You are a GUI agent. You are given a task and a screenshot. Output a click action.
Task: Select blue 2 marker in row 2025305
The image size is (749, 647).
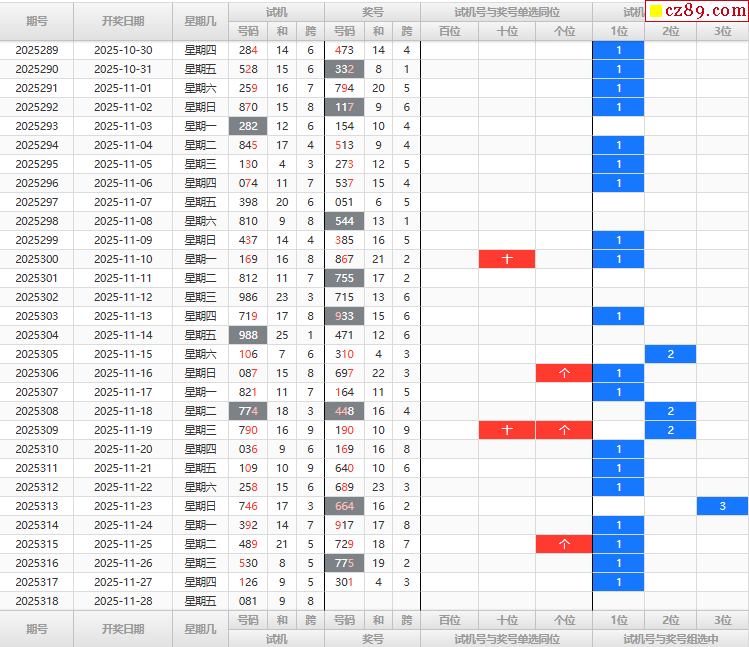670,354
